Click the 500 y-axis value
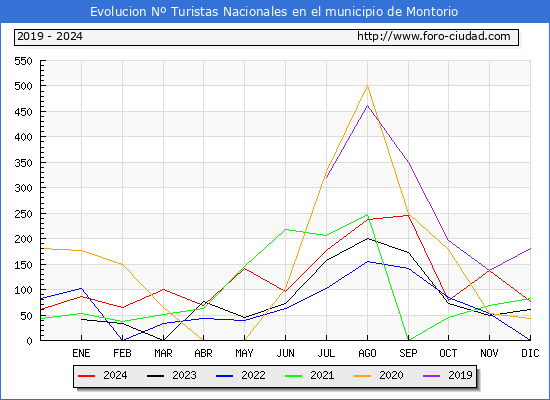550x400 pixels. point(24,86)
